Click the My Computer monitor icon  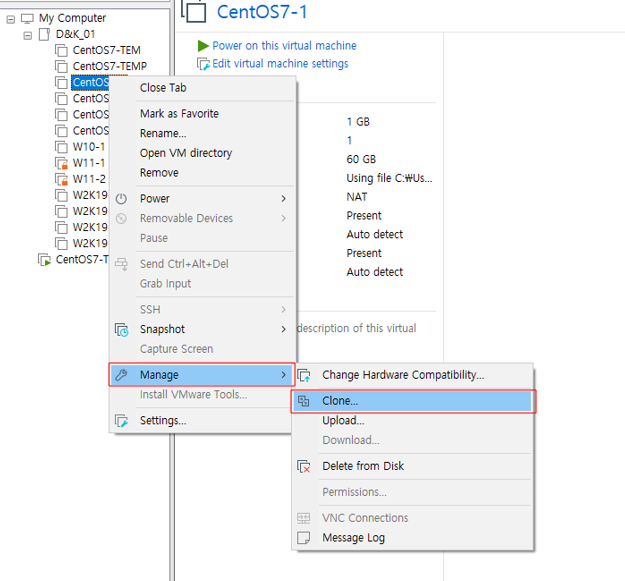click(x=27, y=18)
